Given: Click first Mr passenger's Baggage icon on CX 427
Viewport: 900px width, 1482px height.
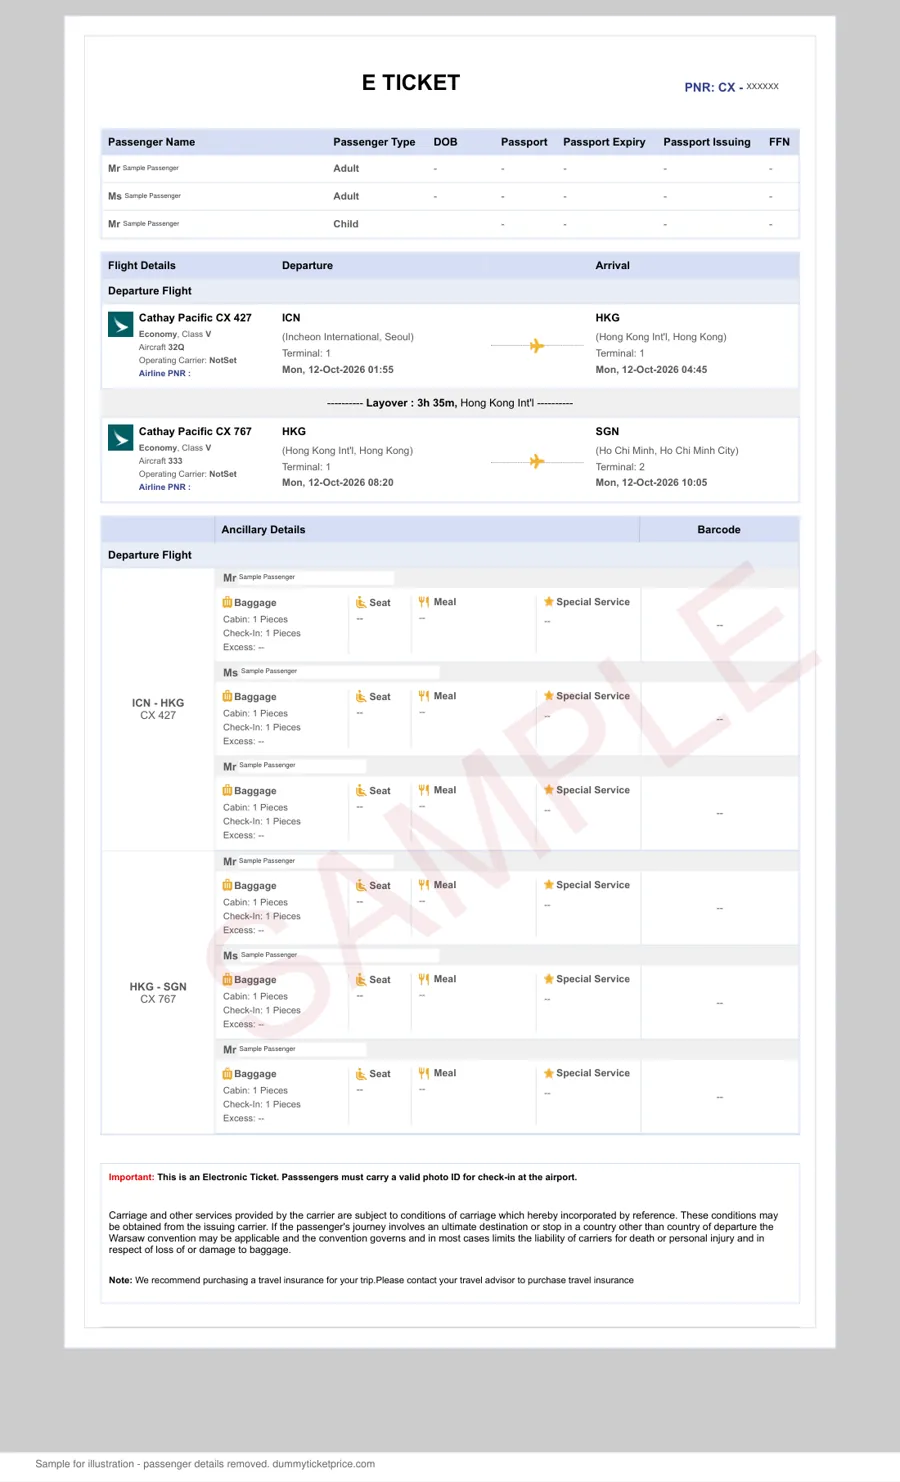Looking at the screenshot, I should click(x=227, y=602).
